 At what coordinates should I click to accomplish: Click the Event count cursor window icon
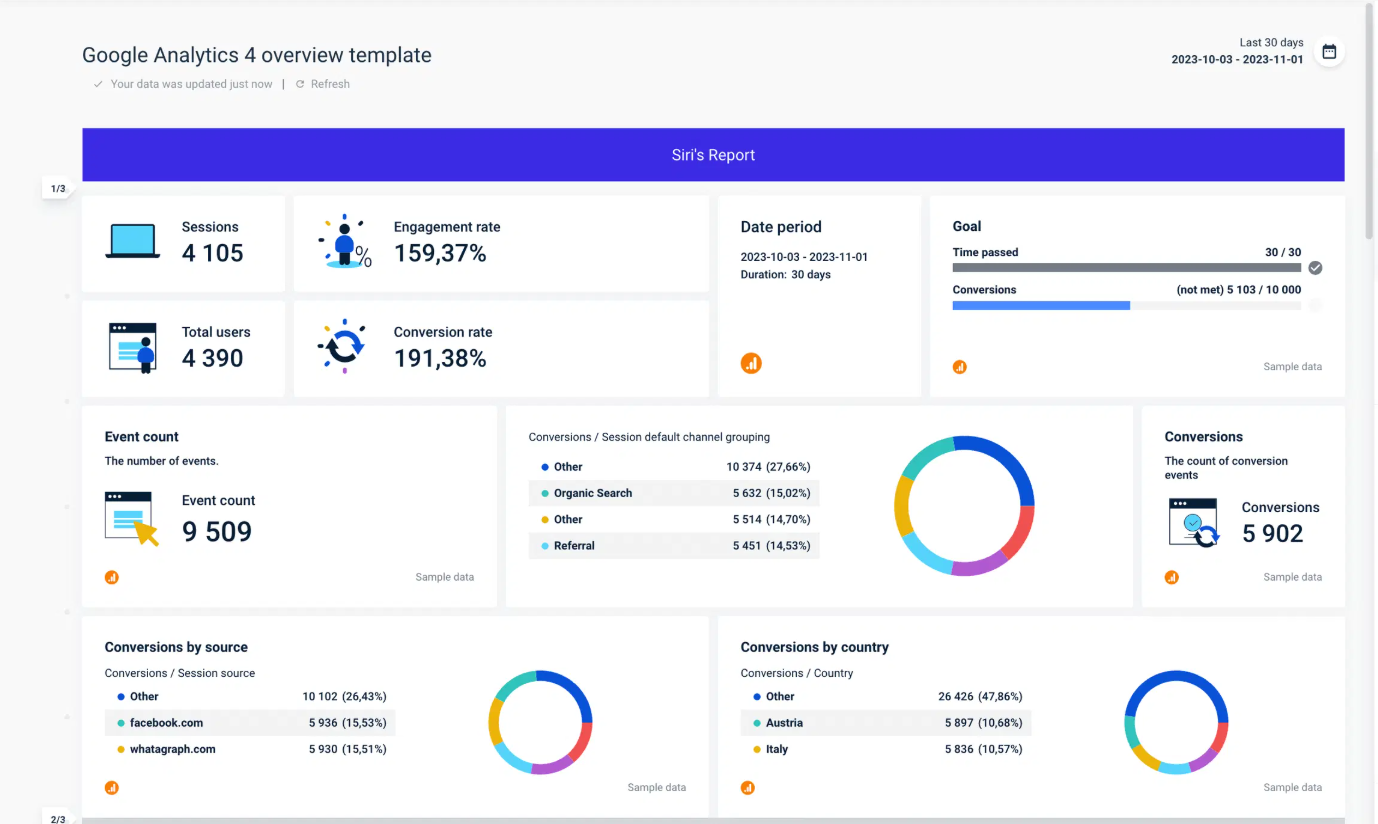132,518
